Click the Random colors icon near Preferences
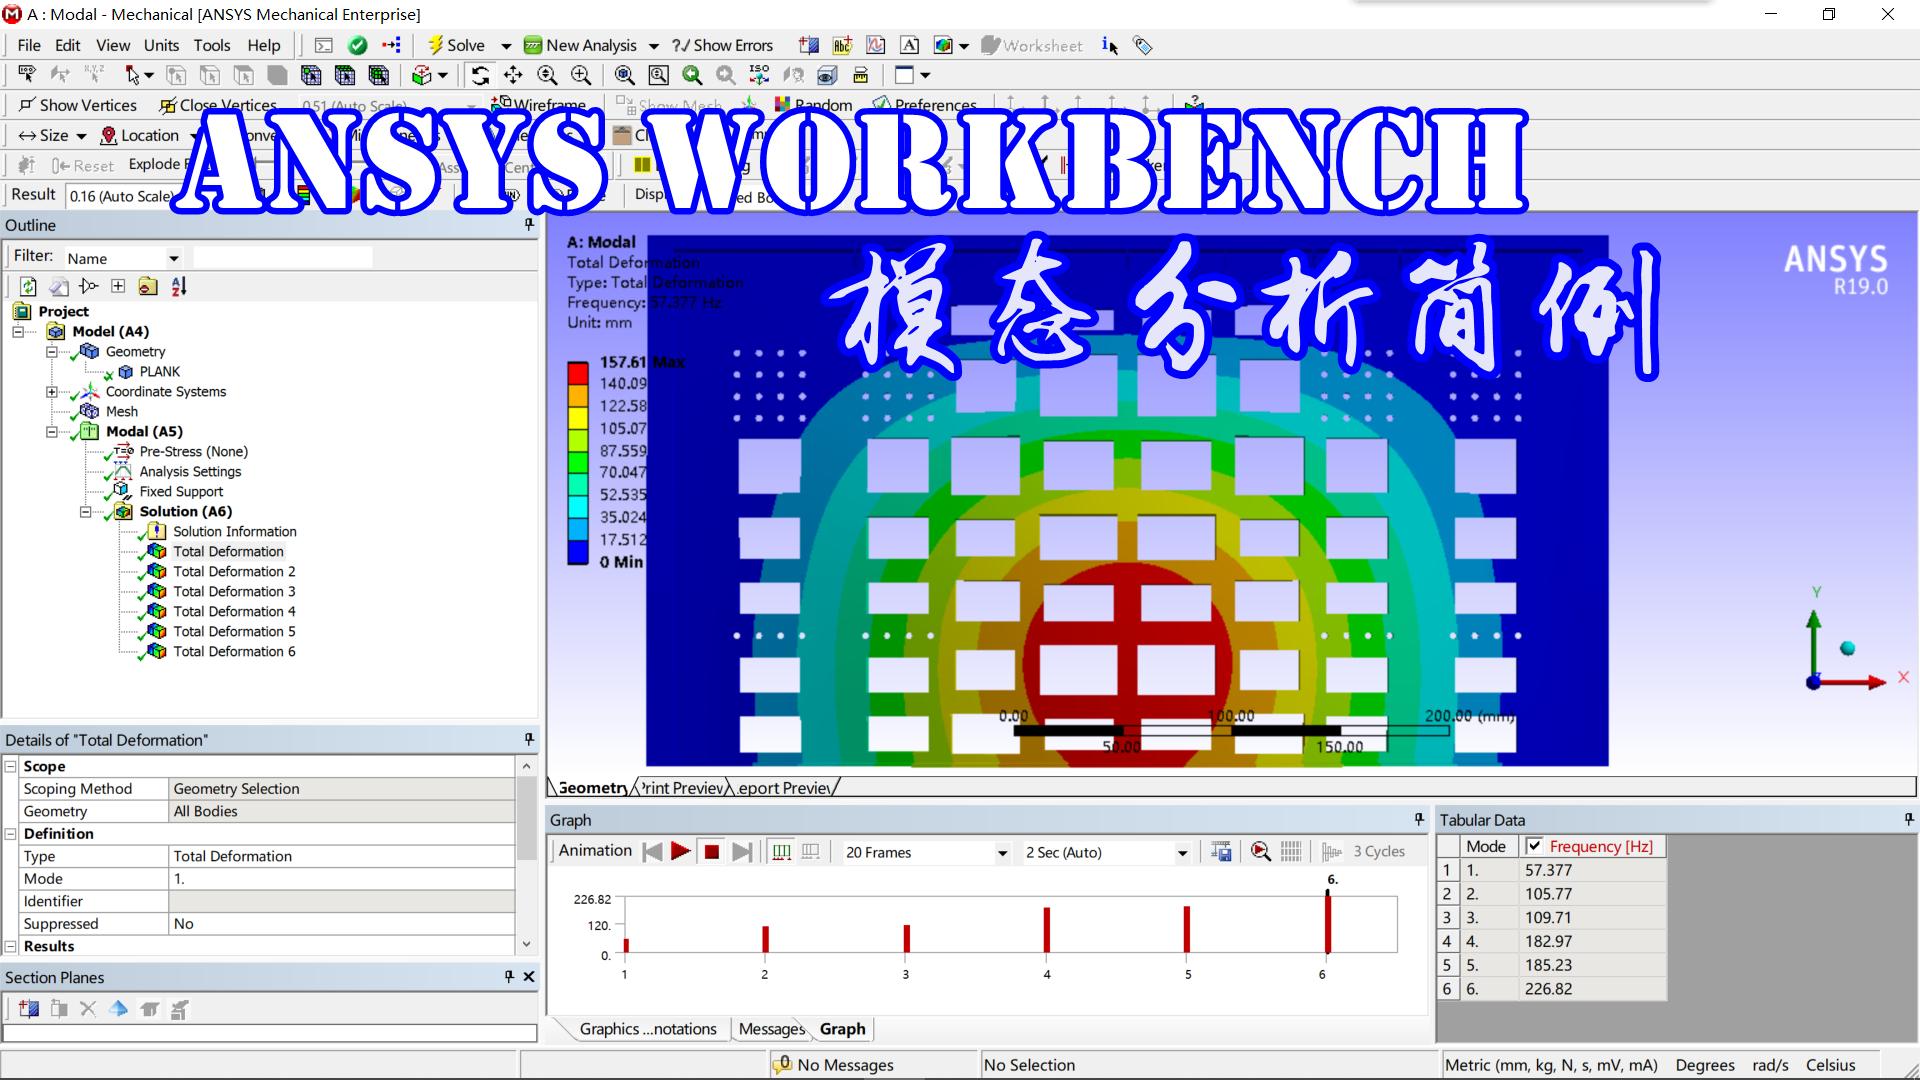This screenshot has height=1080, width=1920. pyautogui.click(x=783, y=104)
